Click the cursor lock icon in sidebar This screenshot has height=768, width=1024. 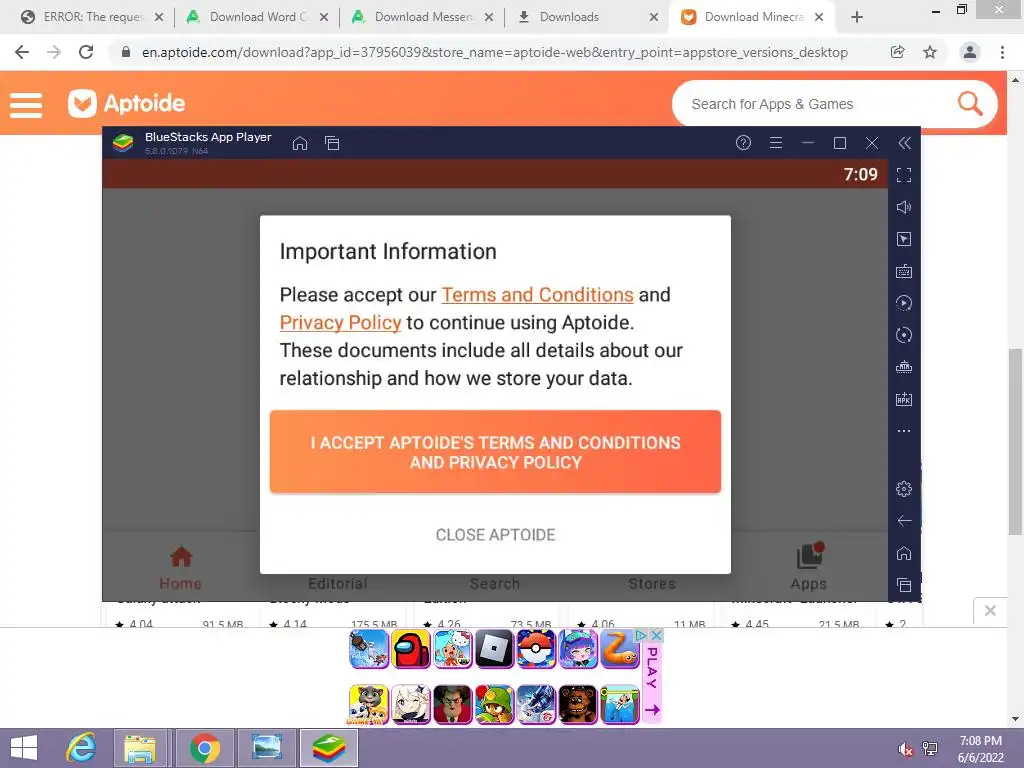[x=904, y=239]
